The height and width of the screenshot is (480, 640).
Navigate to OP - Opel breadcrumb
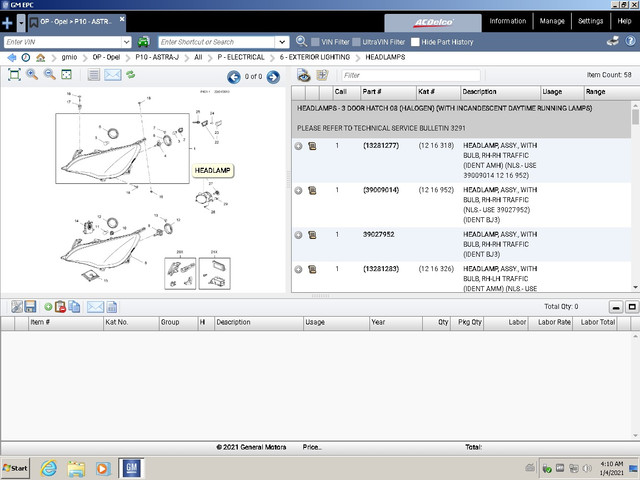point(106,57)
